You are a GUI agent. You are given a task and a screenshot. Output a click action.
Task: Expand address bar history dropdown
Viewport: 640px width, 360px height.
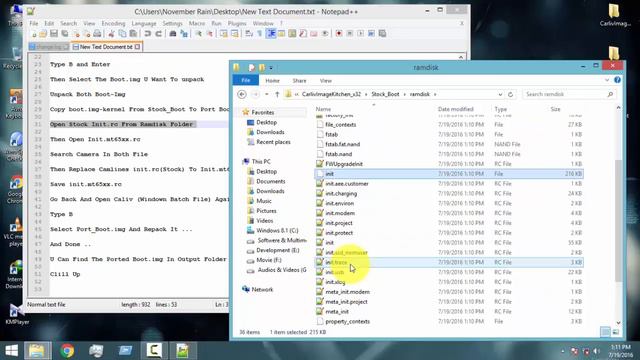coord(500,94)
